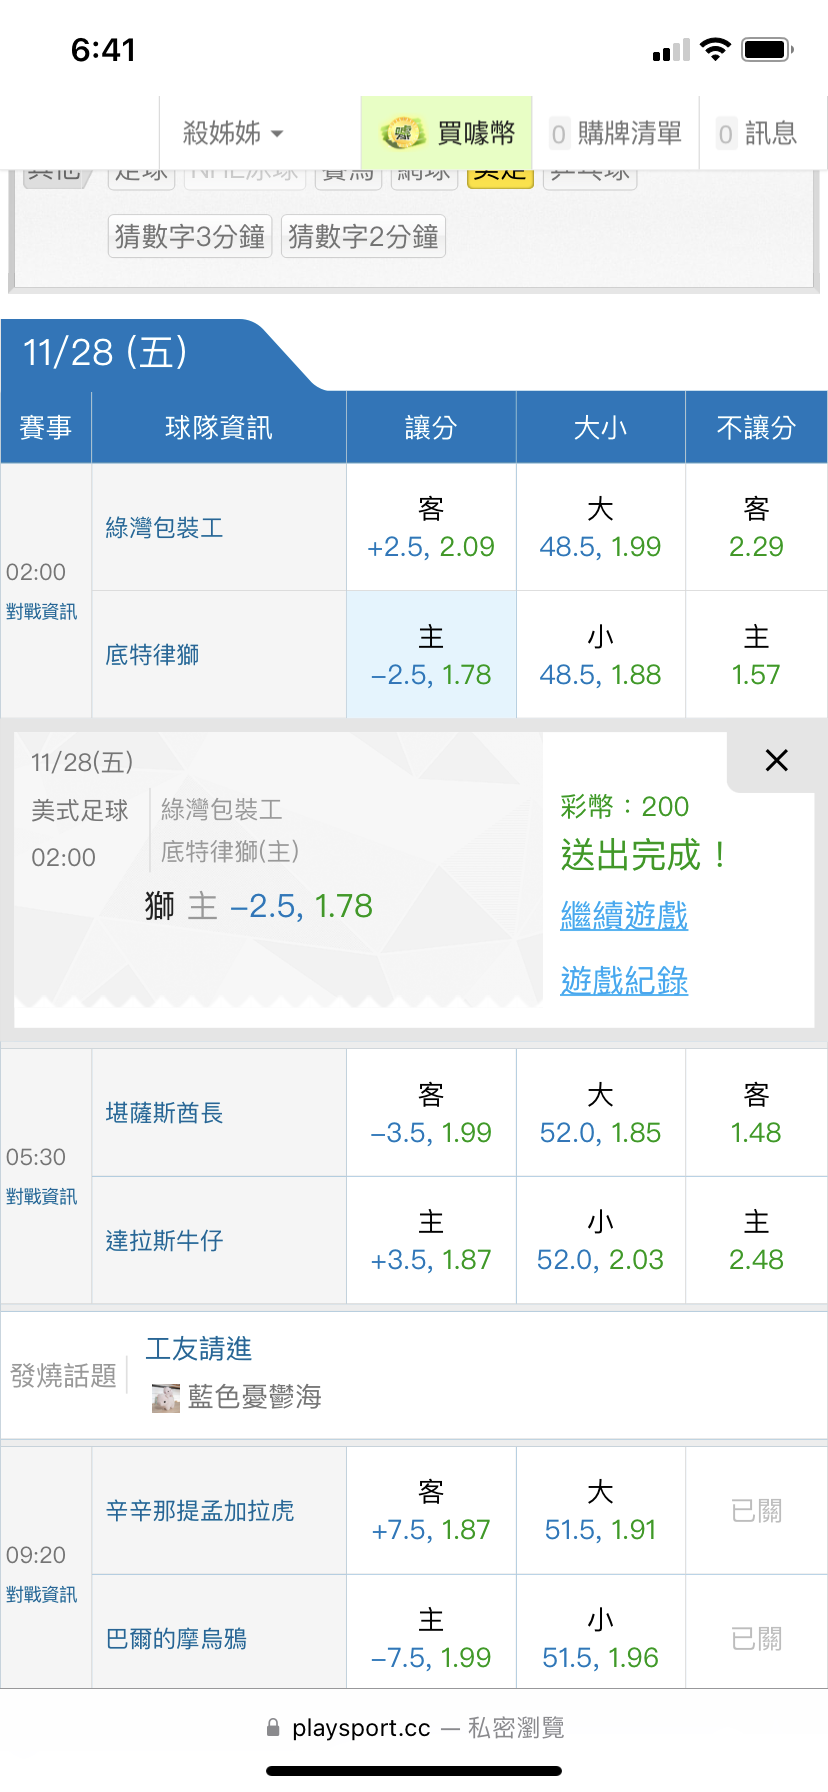828x1792 pixels.
Task: Pick 綠灣包裝工 spread +2.5 at 2.09
Action: [x=431, y=528]
